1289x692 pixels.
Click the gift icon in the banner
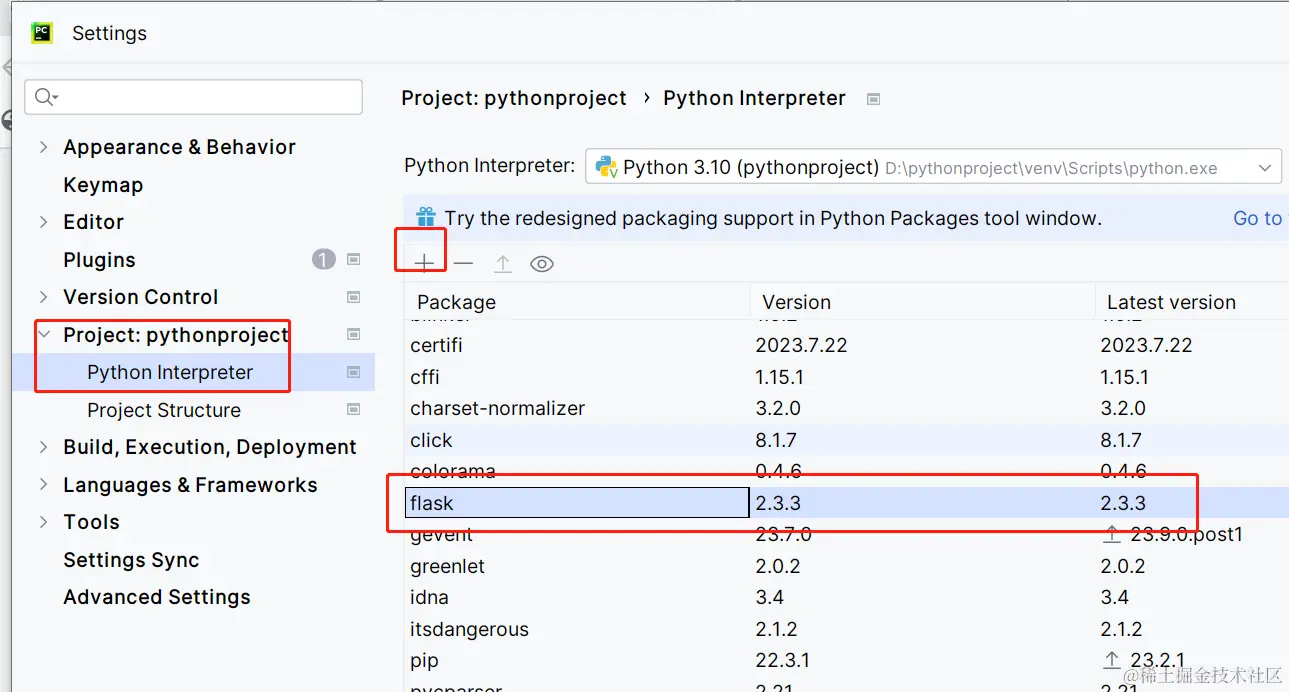tap(426, 217)
